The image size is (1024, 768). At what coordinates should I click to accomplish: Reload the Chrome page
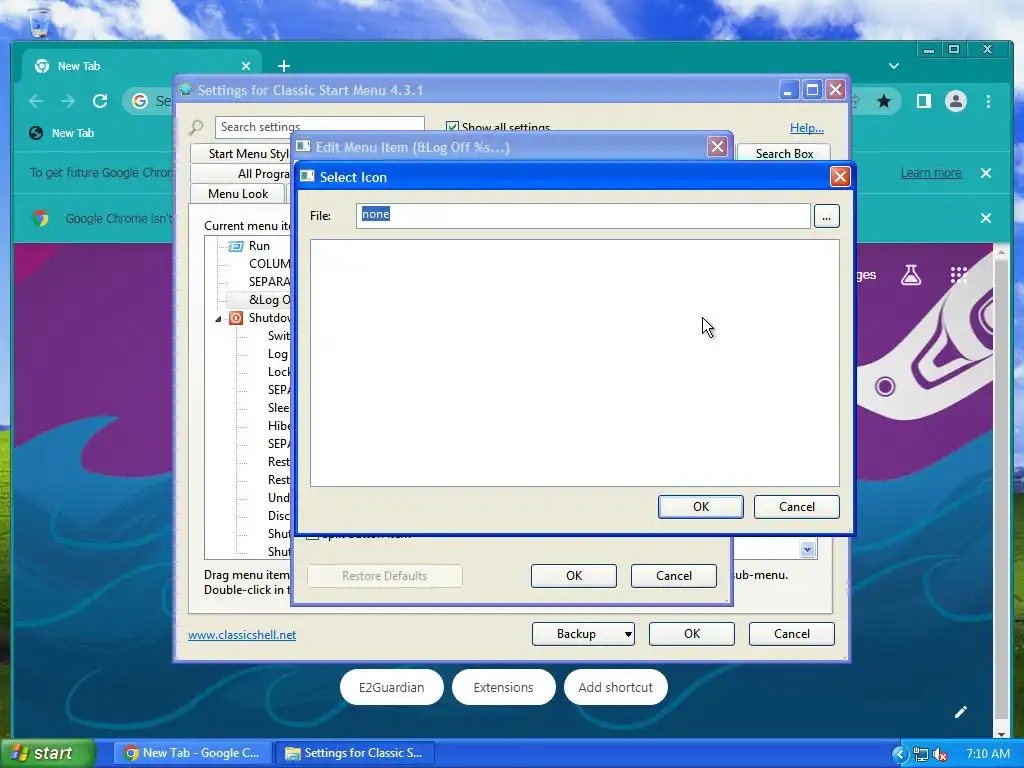(x=100, y=101)
